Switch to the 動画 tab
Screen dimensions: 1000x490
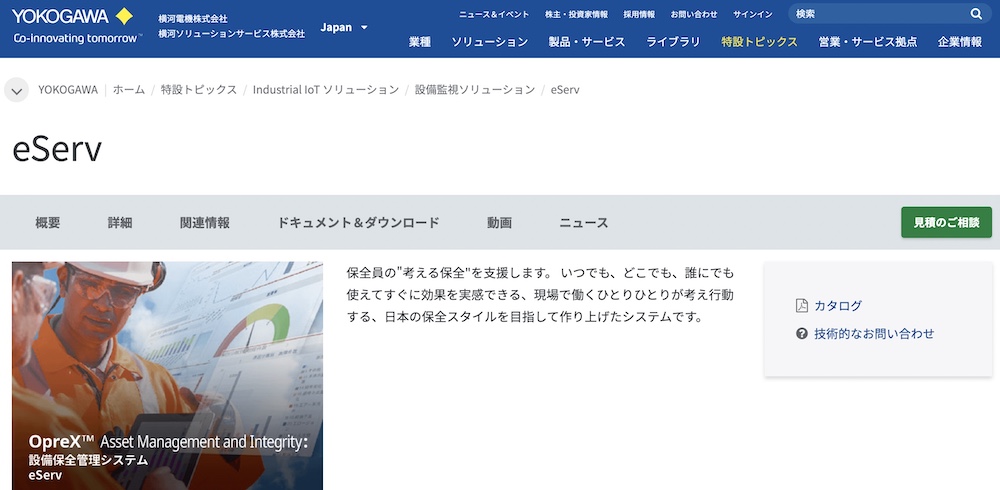click(x=499, y=223)
